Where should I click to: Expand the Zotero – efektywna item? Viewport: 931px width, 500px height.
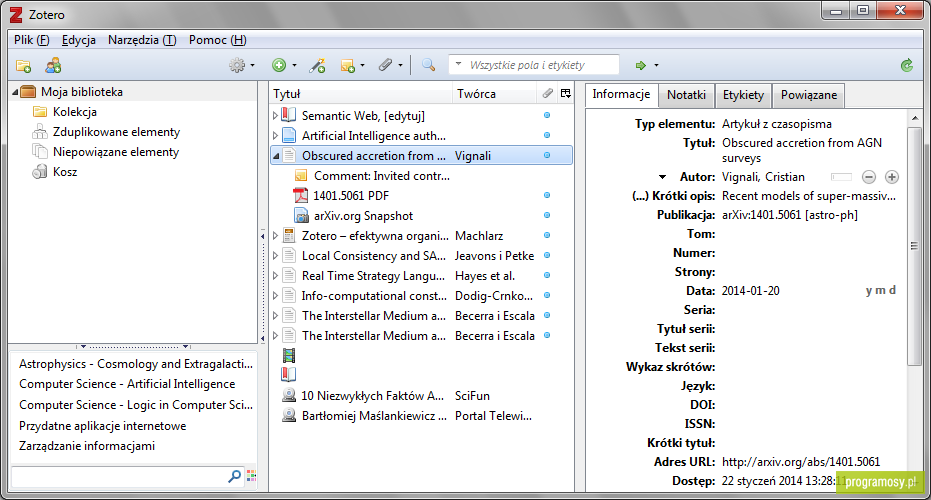coord(275,236)
